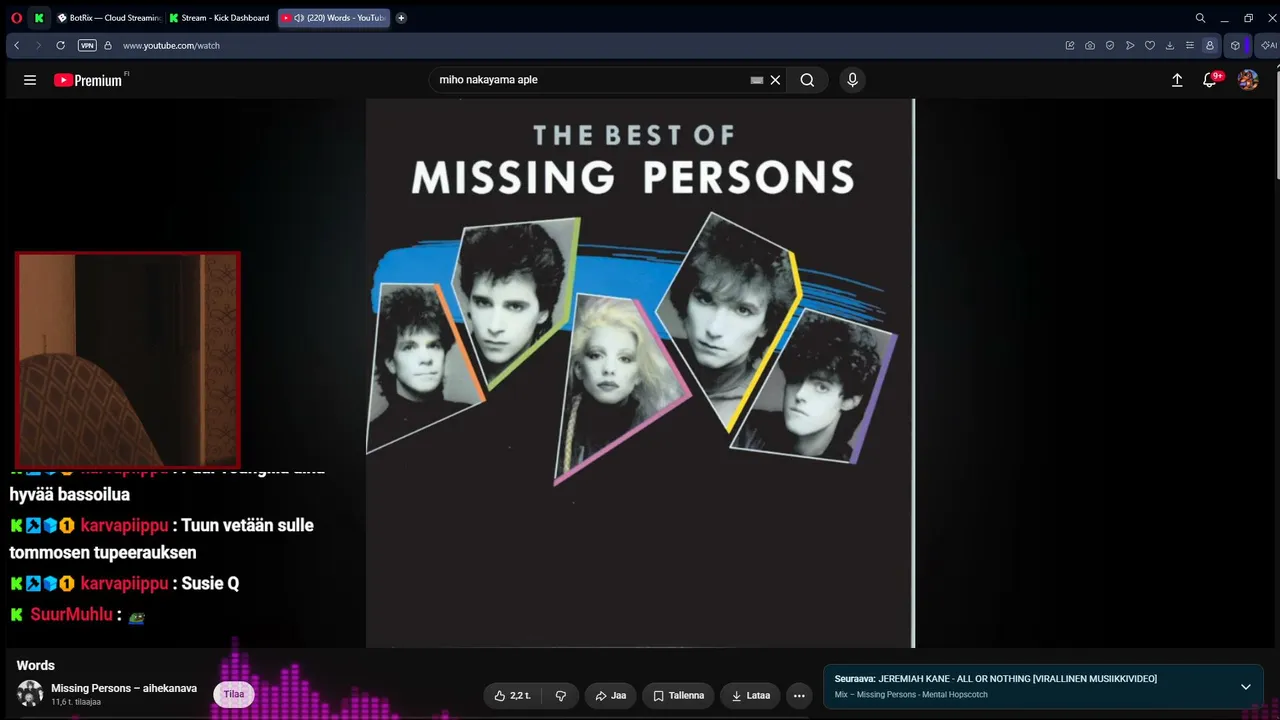
Task: Open the YouTube upload/create button
Action: pos(1177,80)
